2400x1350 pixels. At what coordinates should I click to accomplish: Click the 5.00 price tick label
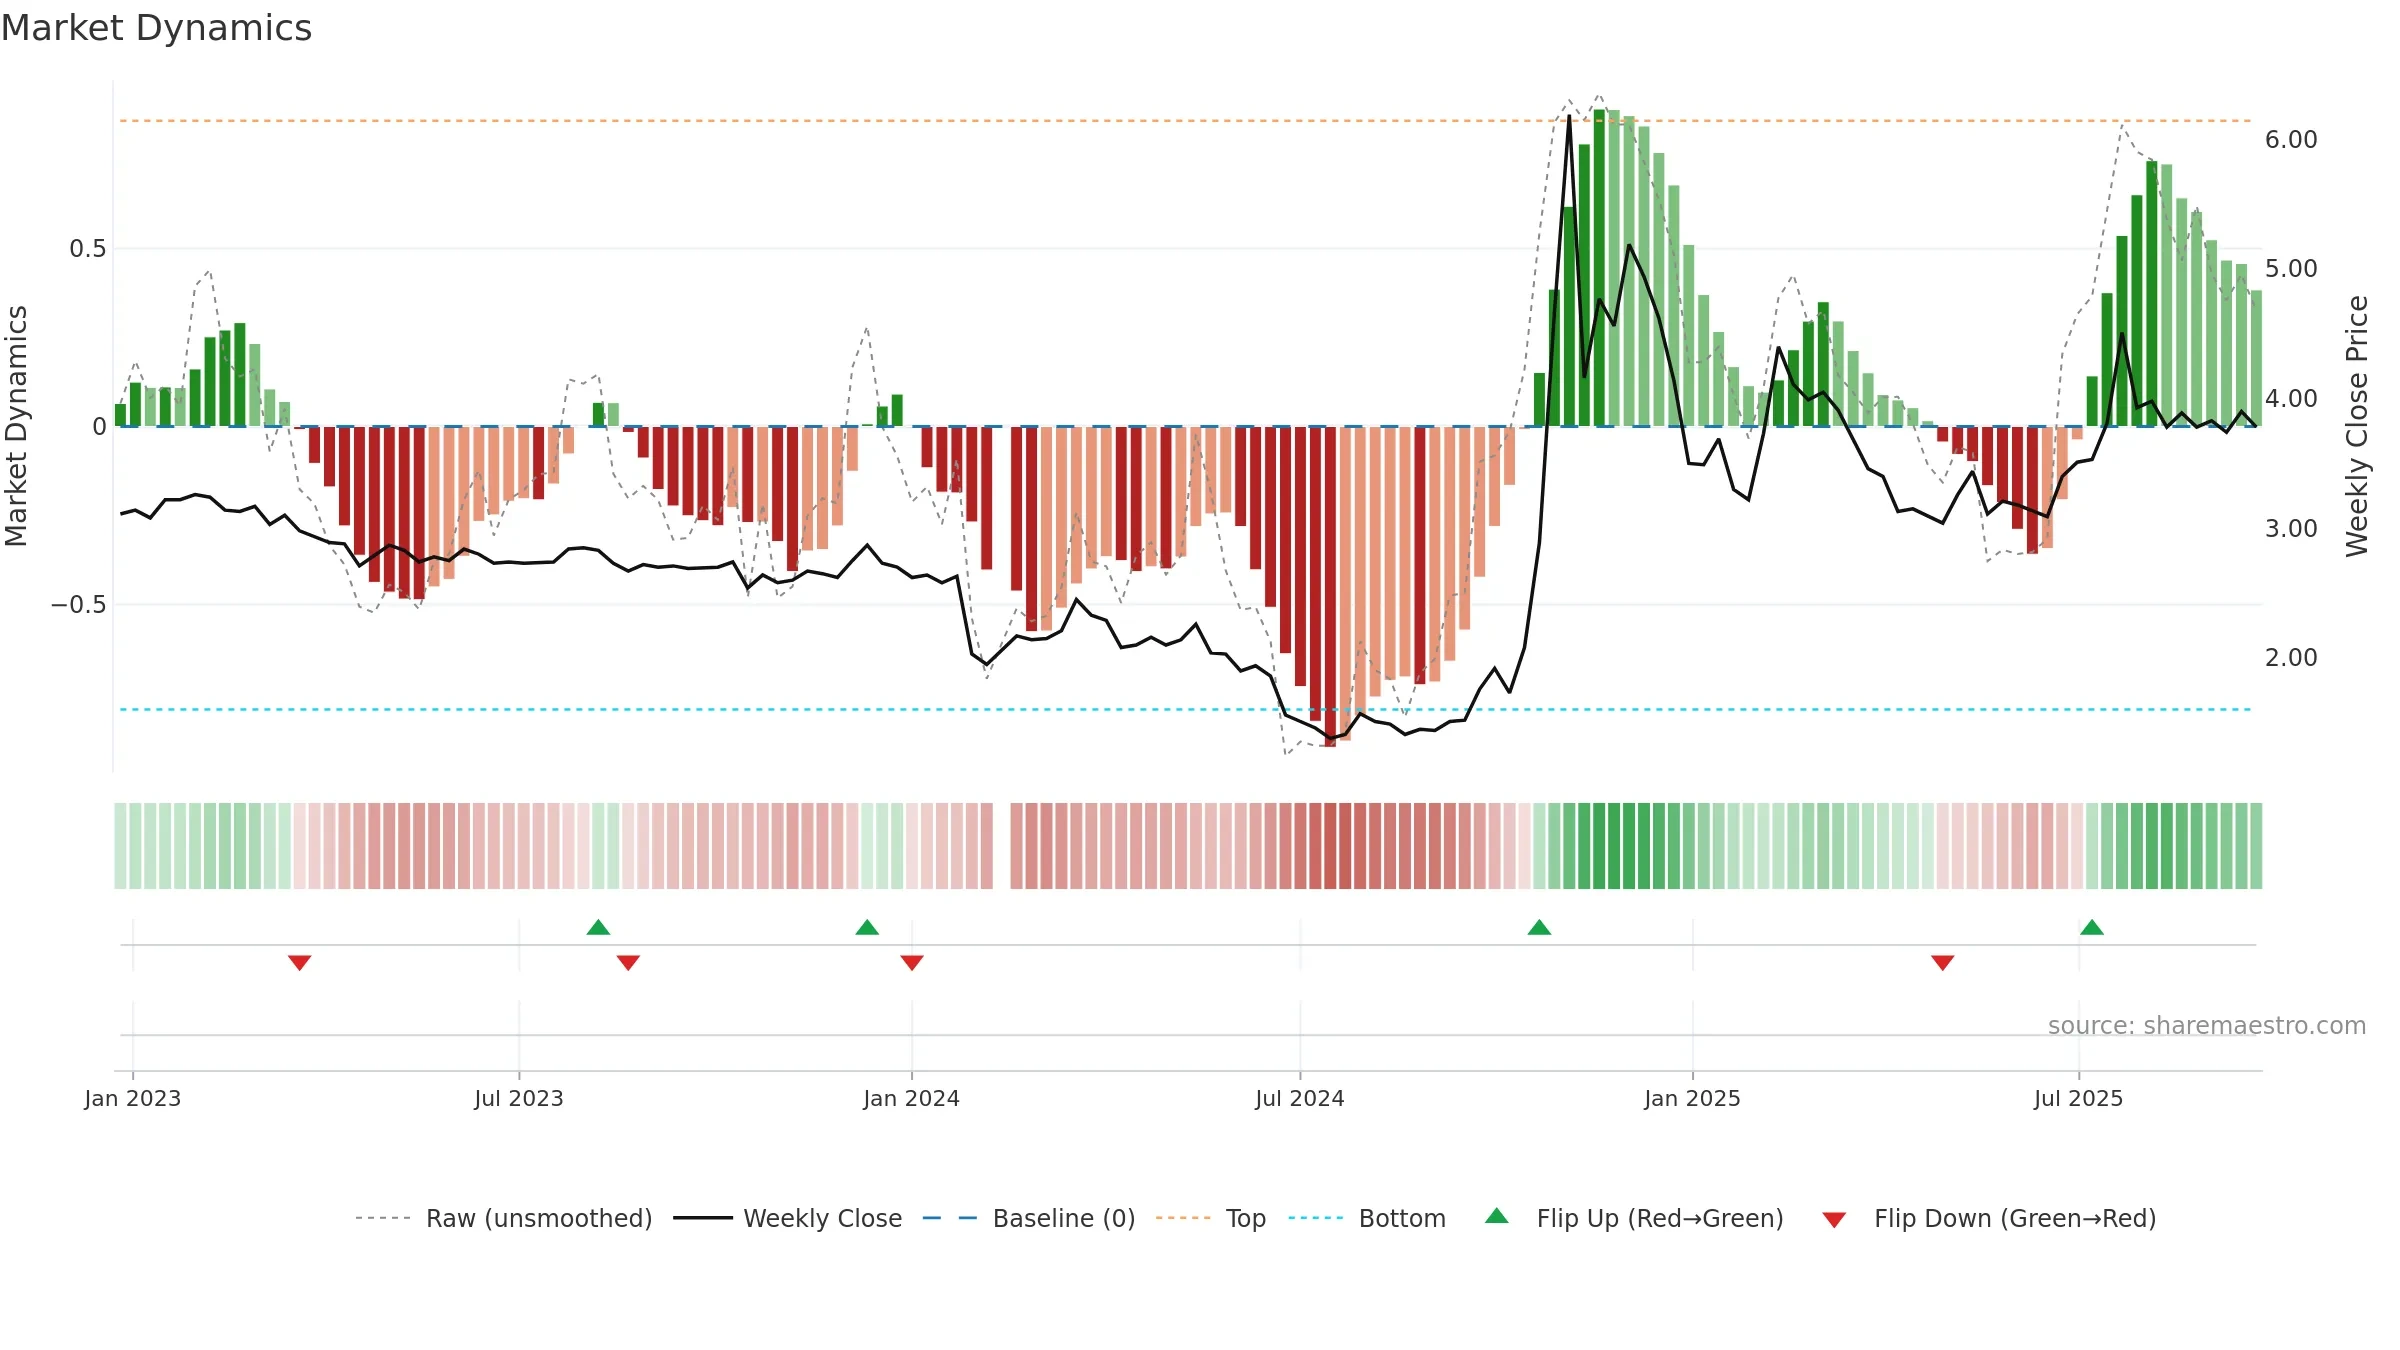point(2291,269)
